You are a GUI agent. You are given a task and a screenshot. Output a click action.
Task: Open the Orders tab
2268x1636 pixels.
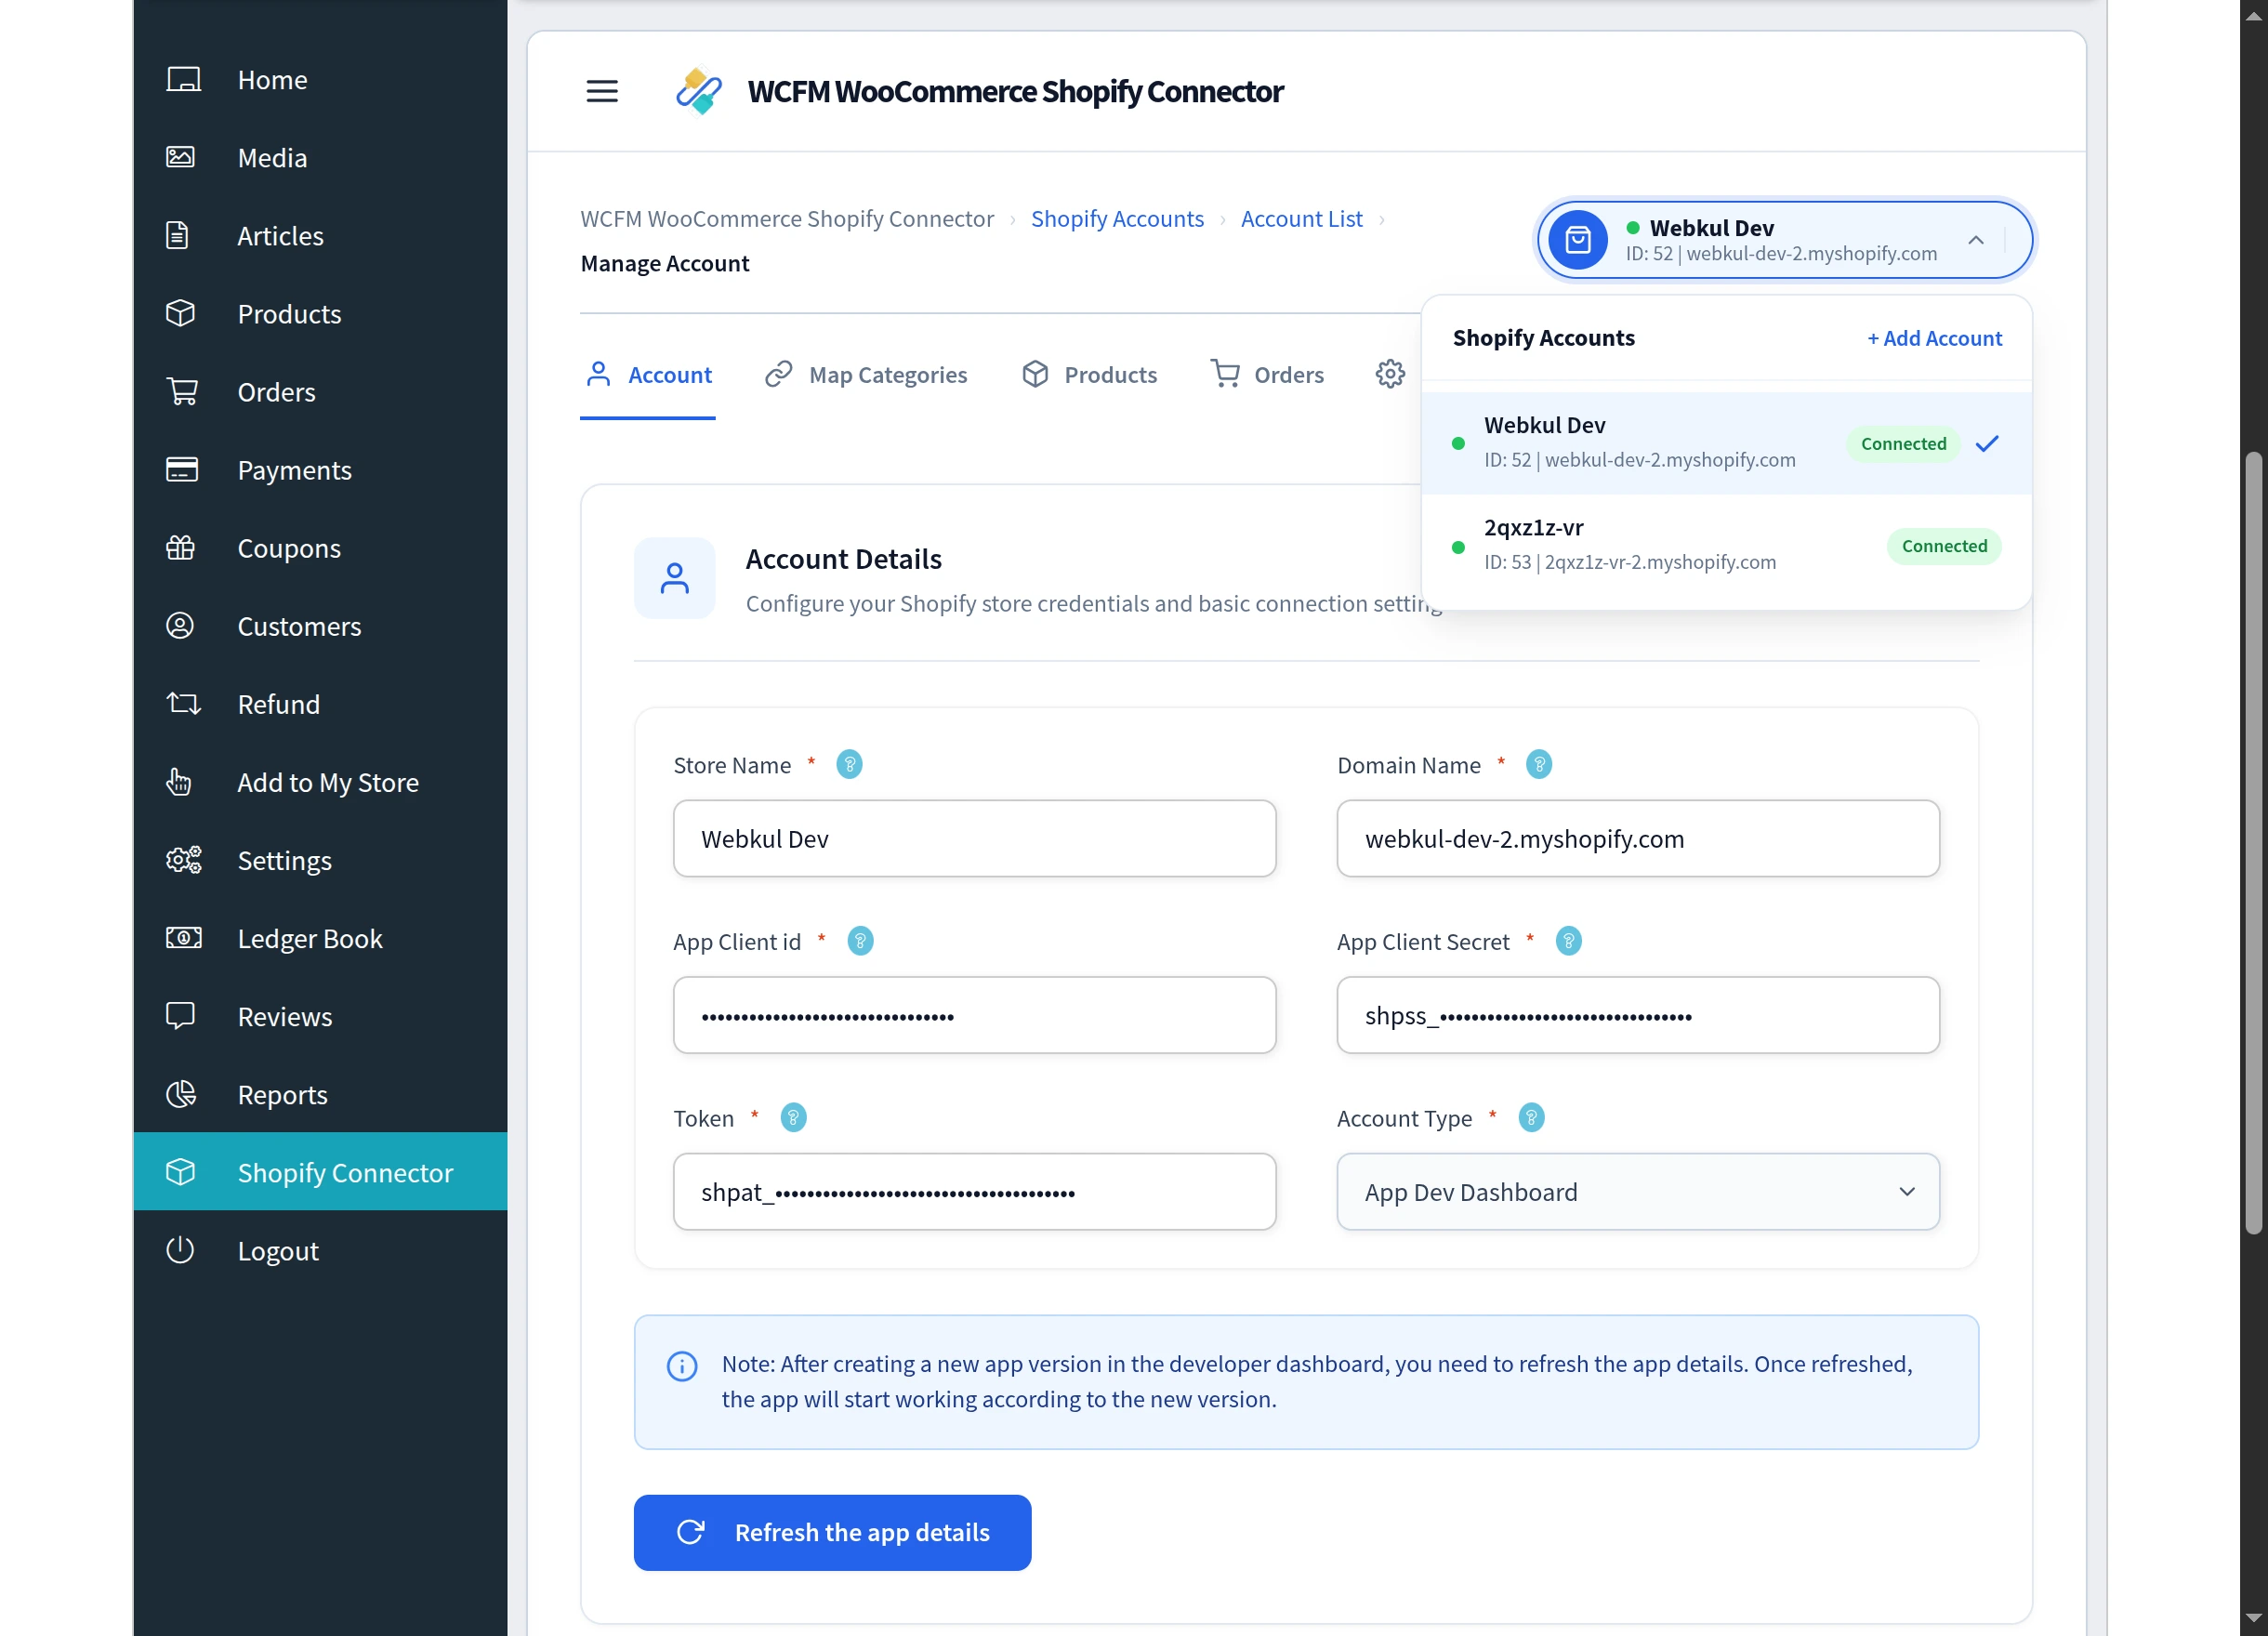click(x=1266, y=375)
